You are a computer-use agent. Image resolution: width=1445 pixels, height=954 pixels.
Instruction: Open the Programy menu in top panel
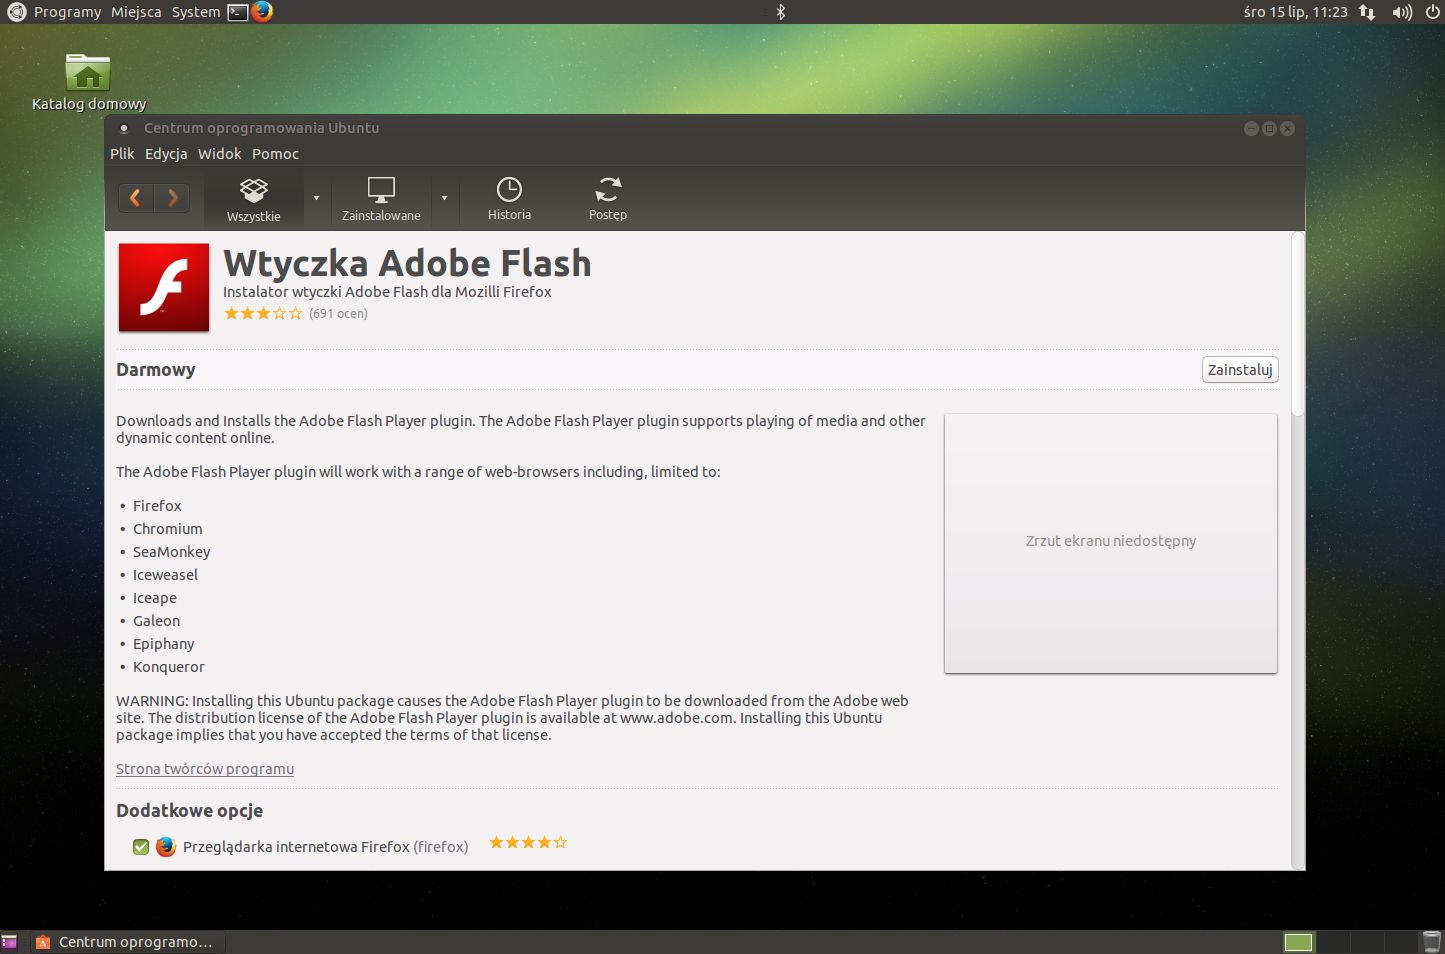click(67, 12)
